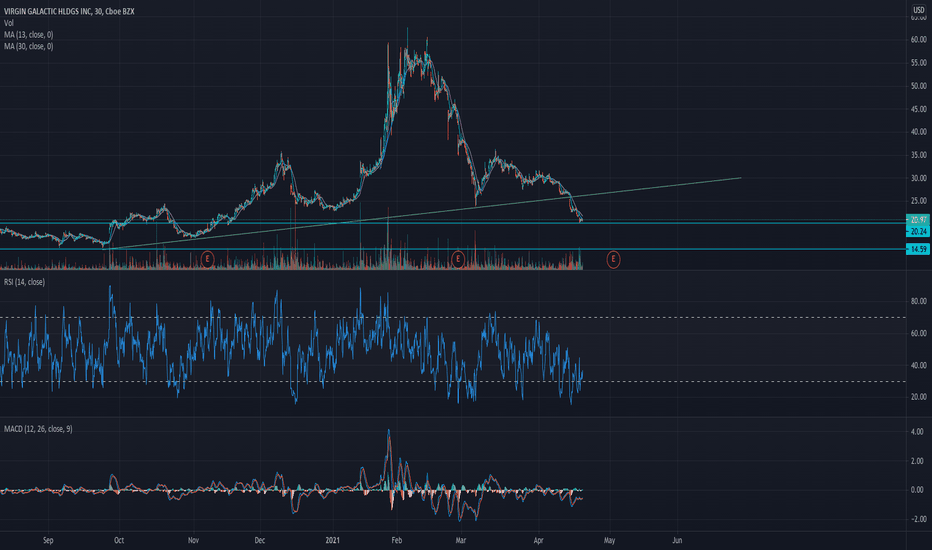Image resolution: width=932 pixels, height=550 pixels.
Task: Click the Oct label on the time axis
Action: click(x=119, y=540)
